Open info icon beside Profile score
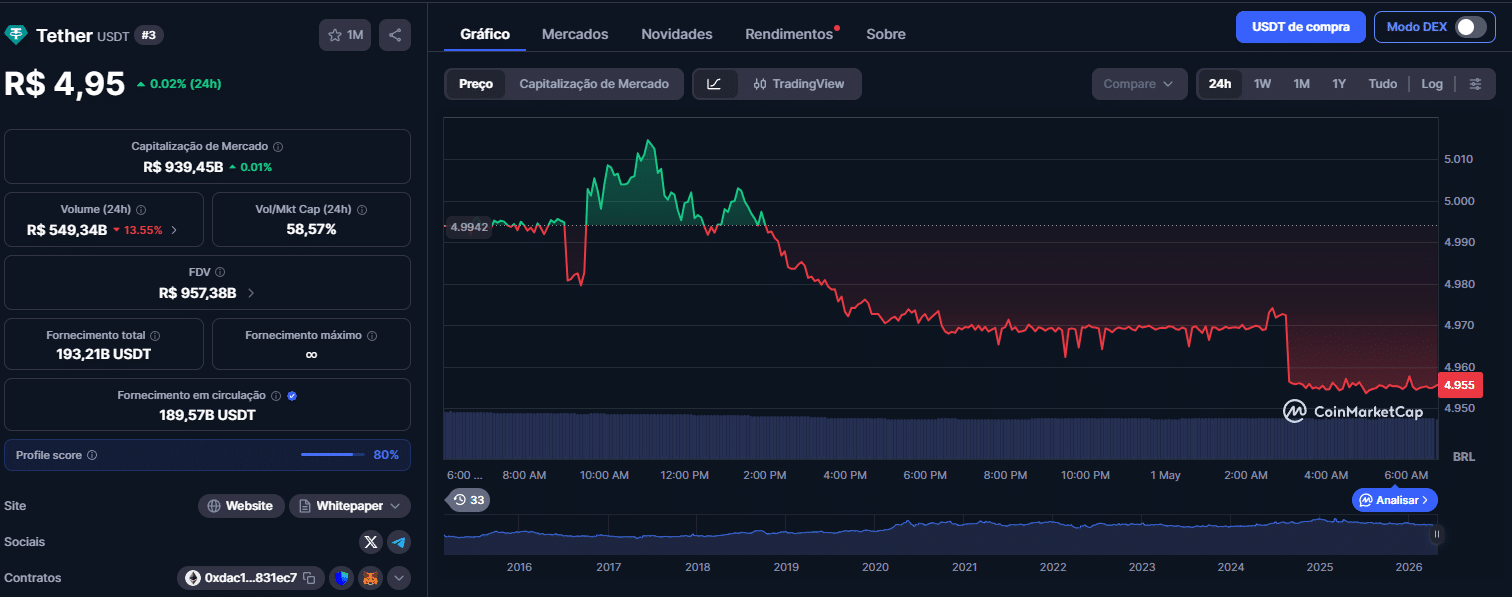 (x=92, y=455)
